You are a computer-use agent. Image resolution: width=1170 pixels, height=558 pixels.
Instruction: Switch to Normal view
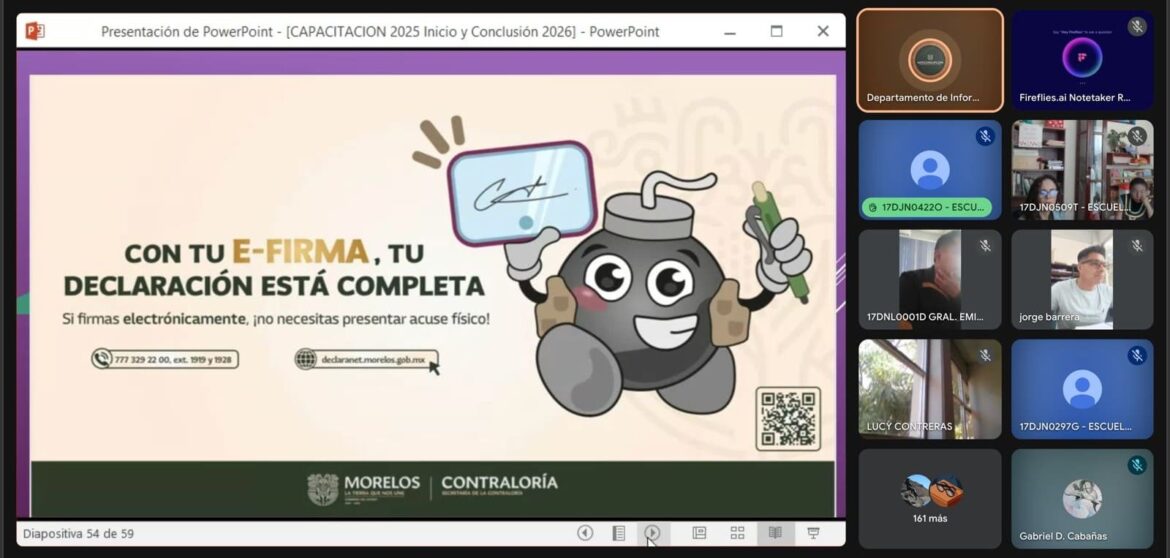click(x=699, y=534)
